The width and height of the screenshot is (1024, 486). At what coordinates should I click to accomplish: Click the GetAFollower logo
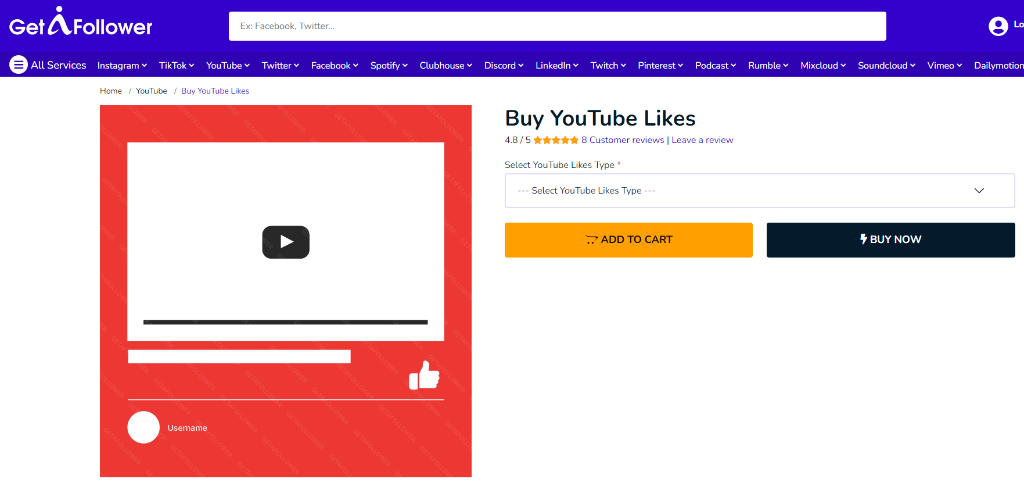tap(80, 24)
